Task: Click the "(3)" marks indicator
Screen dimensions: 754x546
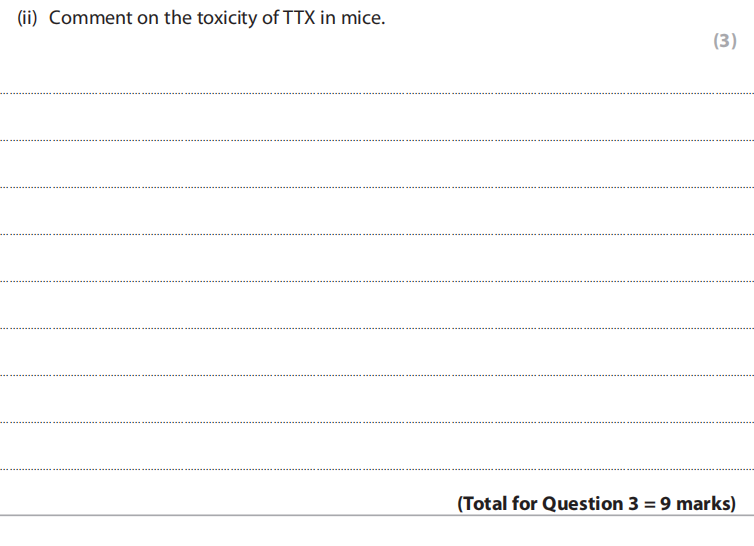Action: pos(724,41)
